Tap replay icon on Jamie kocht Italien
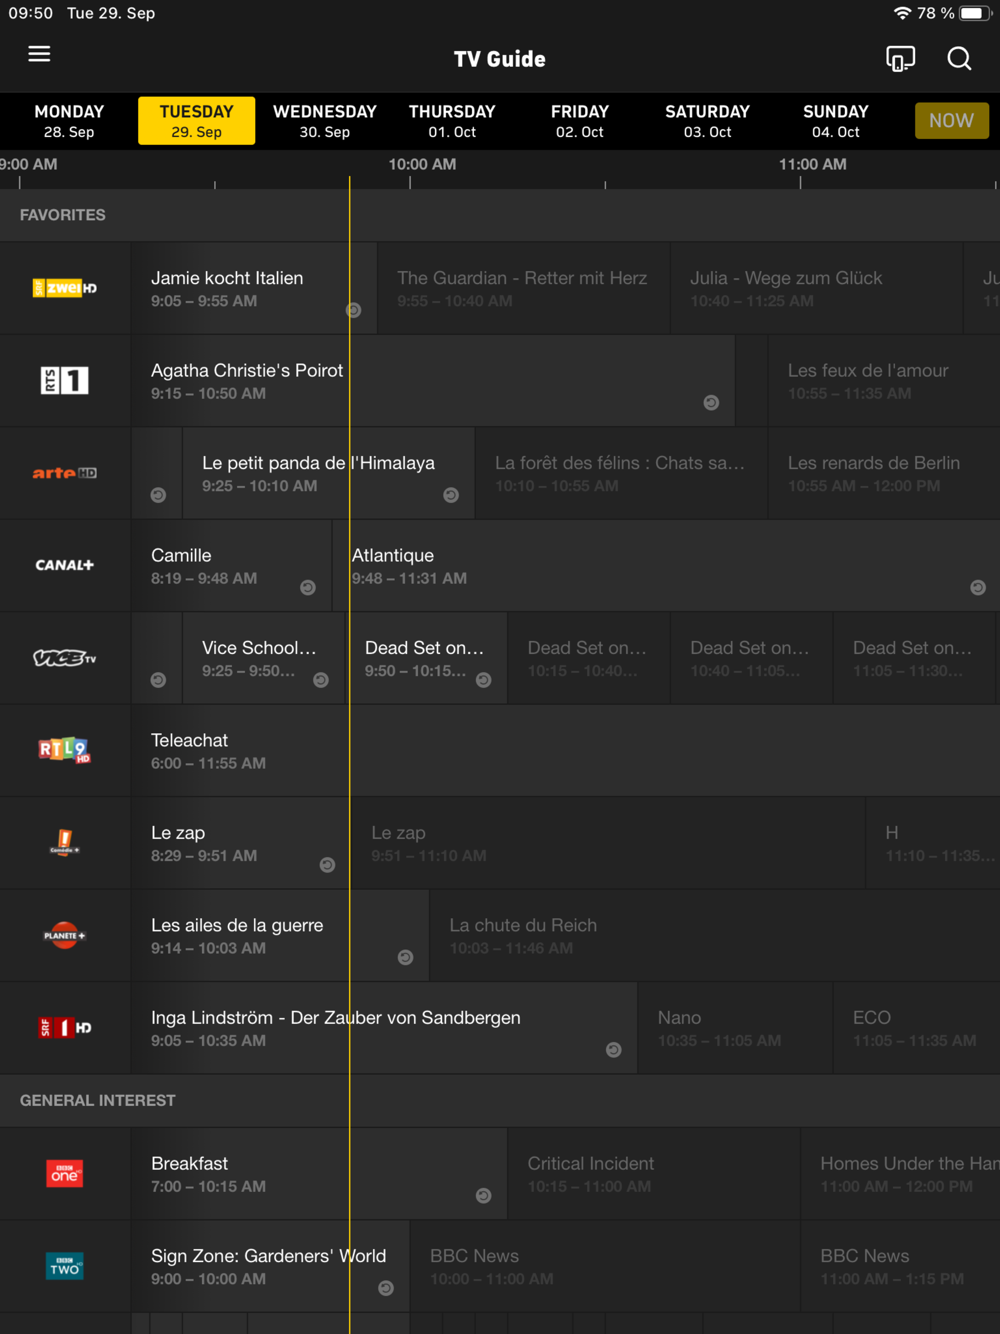The image size is (1000, 1334). (353, 310)
